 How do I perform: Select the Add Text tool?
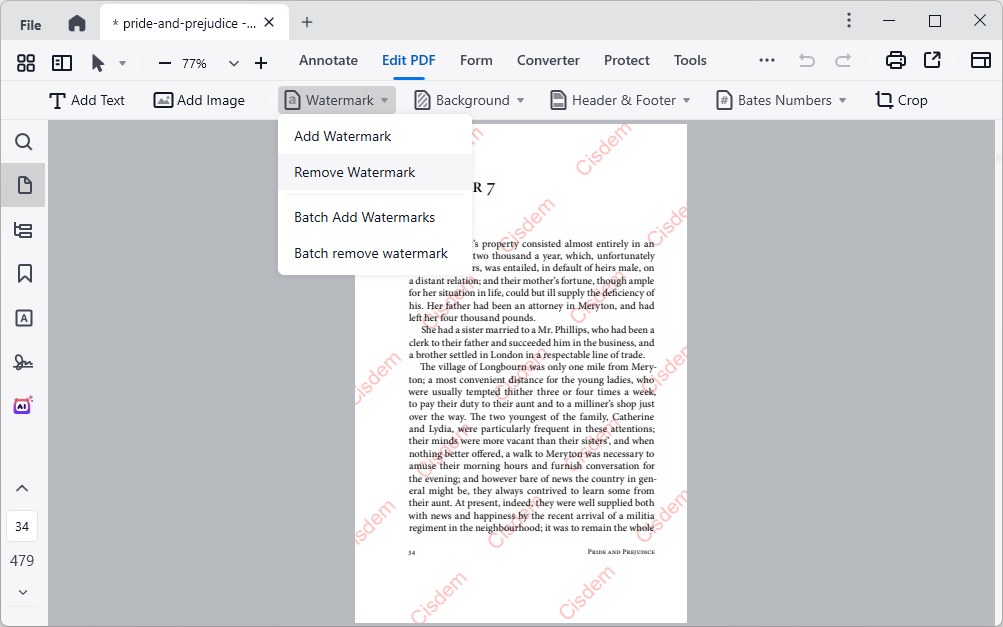(x=88, y=100)
